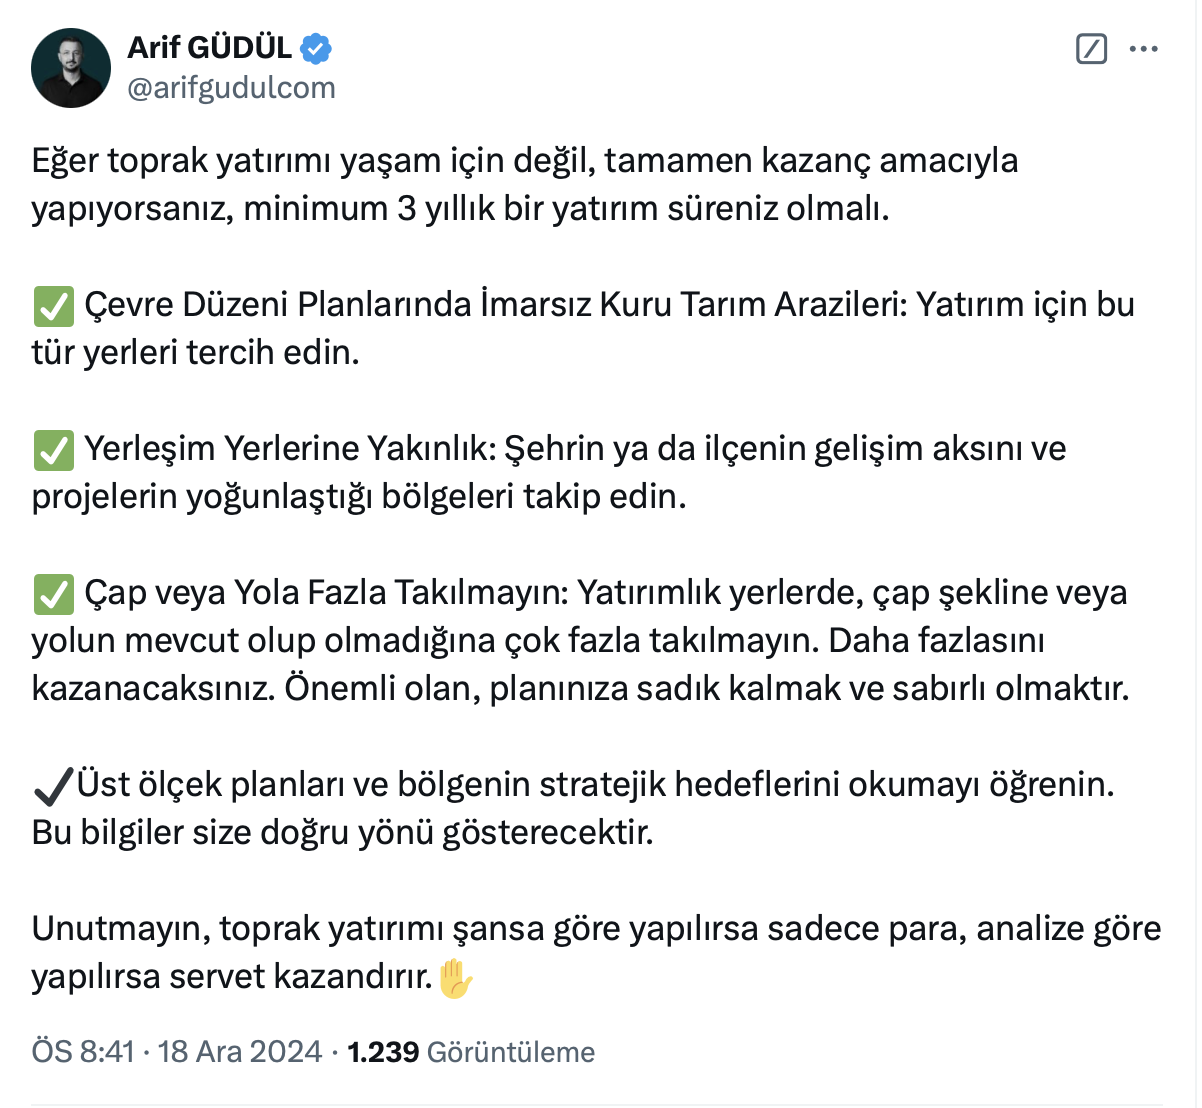
Task: Click the Grok slash-square icon
Action: 1091,48
